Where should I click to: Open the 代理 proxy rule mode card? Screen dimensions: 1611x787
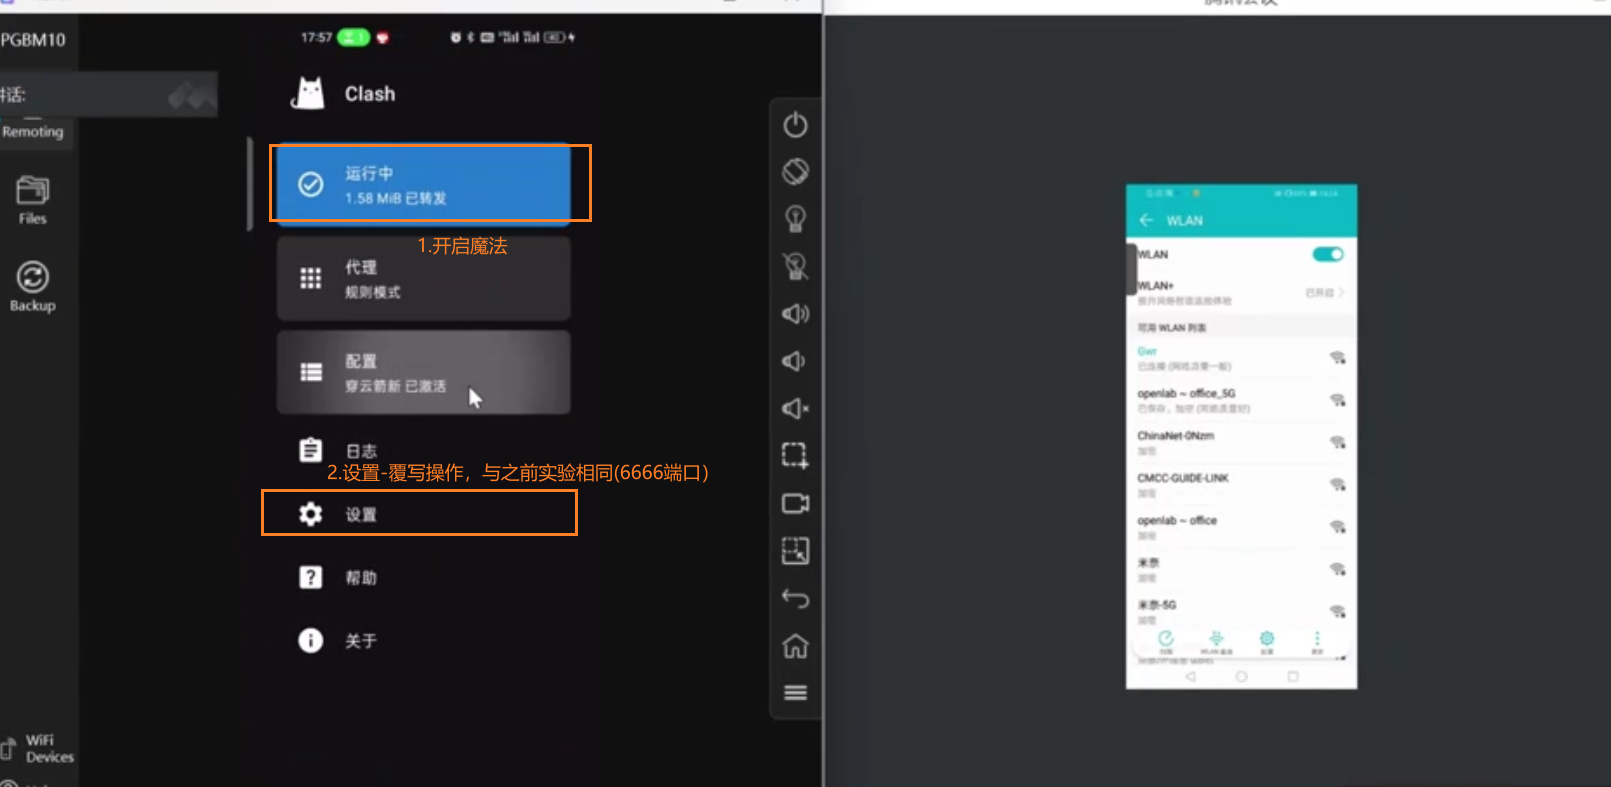(424, 279)
